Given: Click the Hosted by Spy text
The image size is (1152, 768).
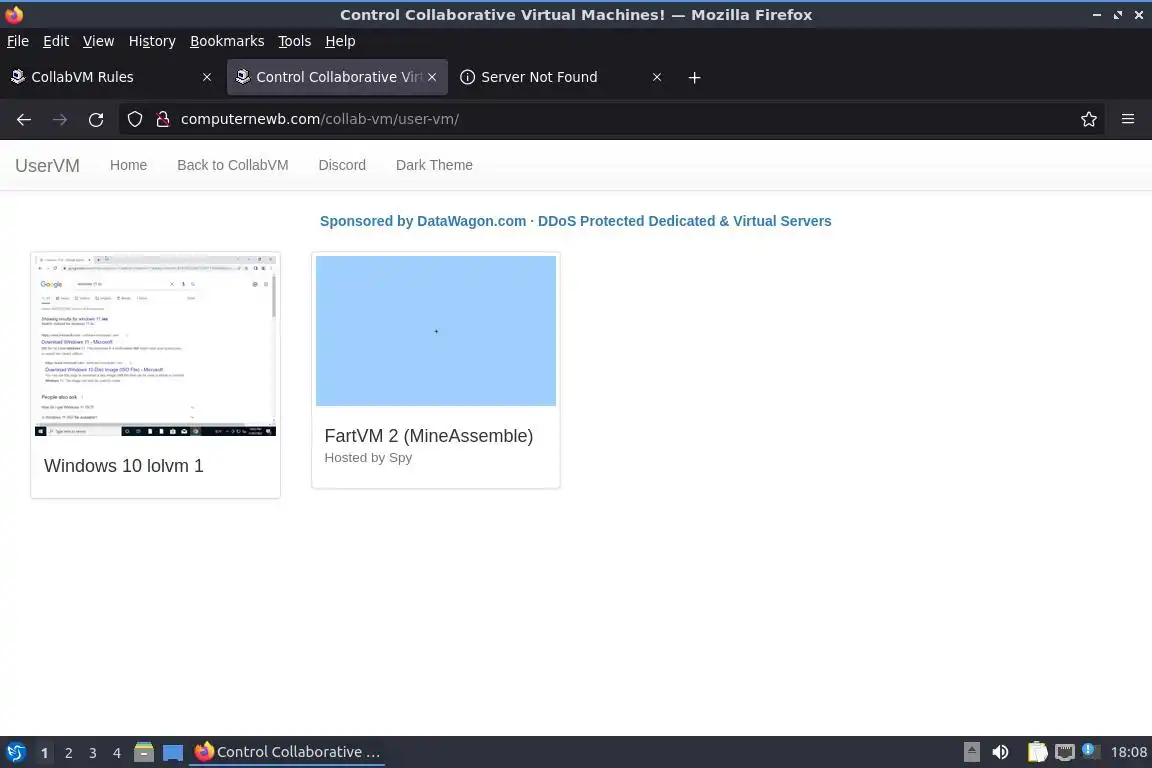Looking at the screenshot, I should [368, 458].
